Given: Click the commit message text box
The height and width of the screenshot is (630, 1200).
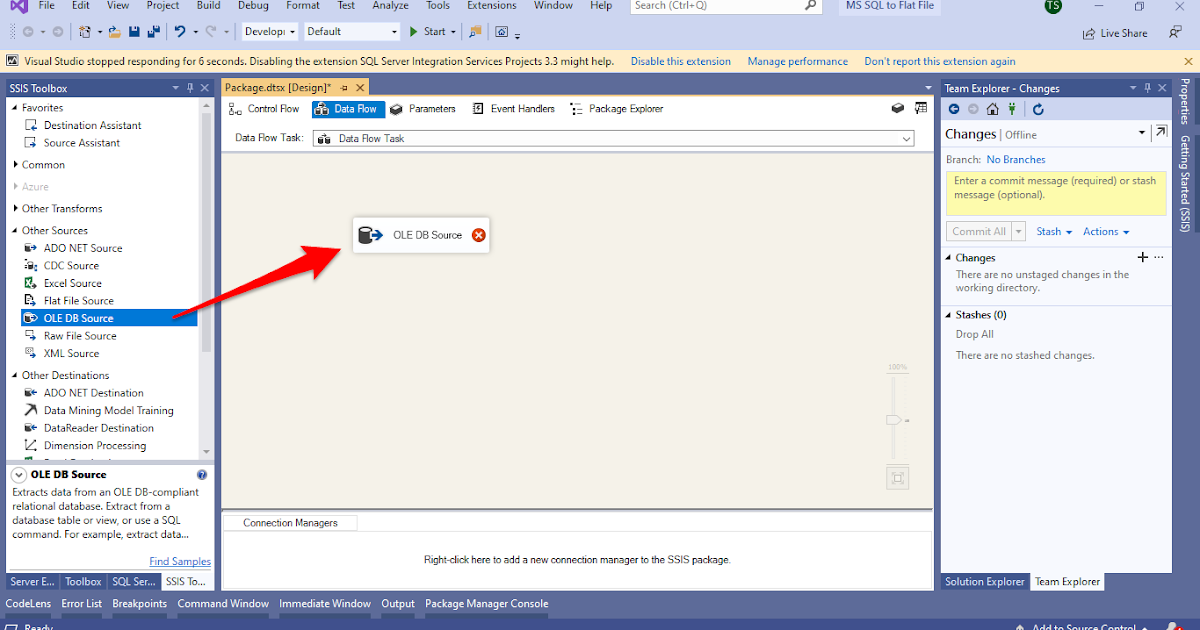Looking at the screenshot, I should [x=1056, y=193].
